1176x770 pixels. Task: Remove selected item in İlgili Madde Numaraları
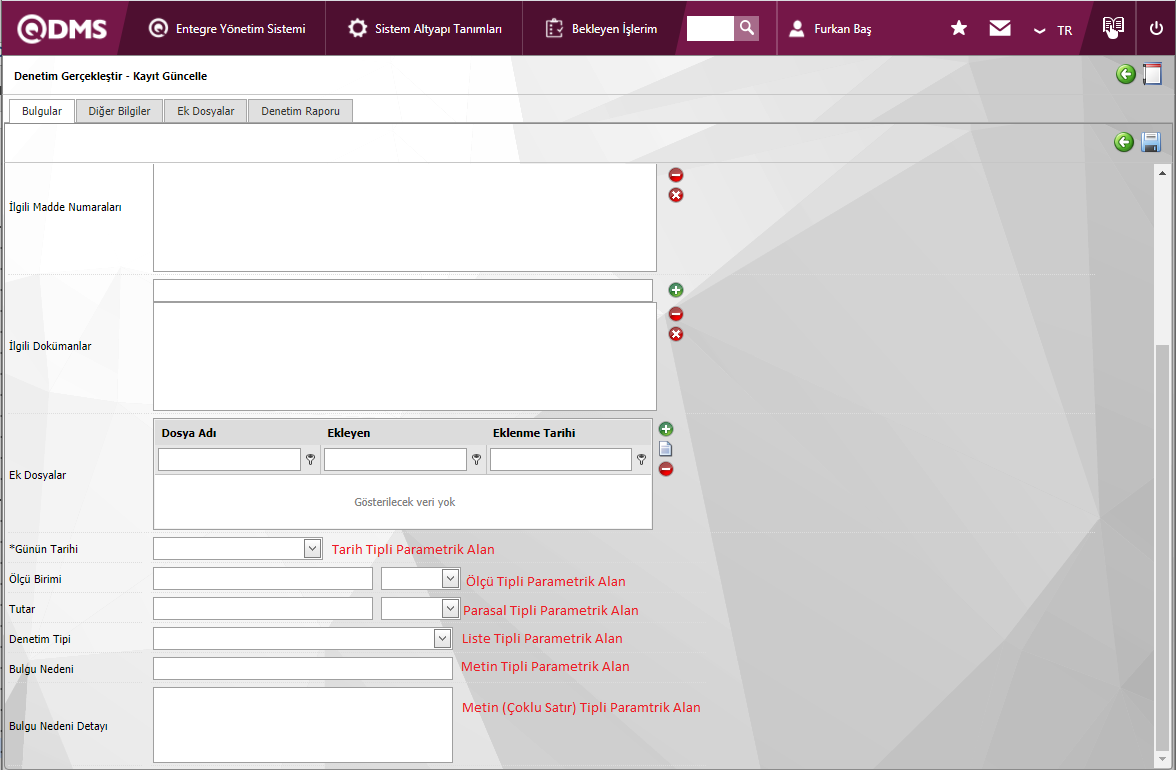(676, 175)
